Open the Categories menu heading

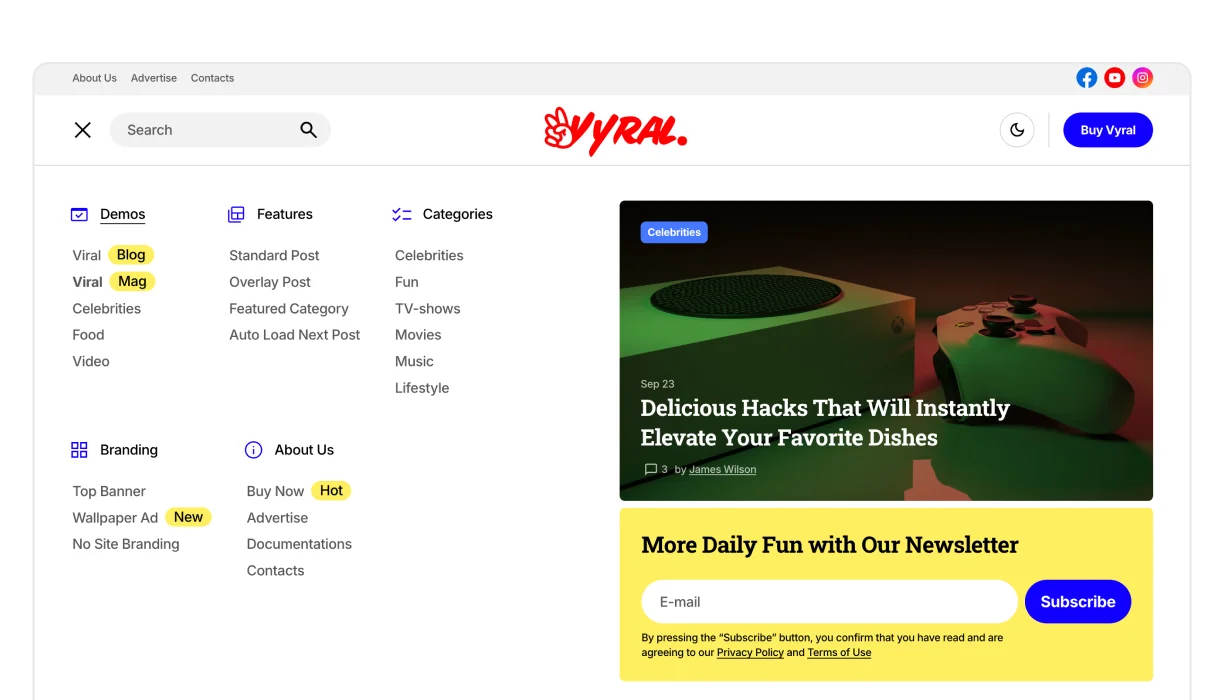(x=458, y=214)
